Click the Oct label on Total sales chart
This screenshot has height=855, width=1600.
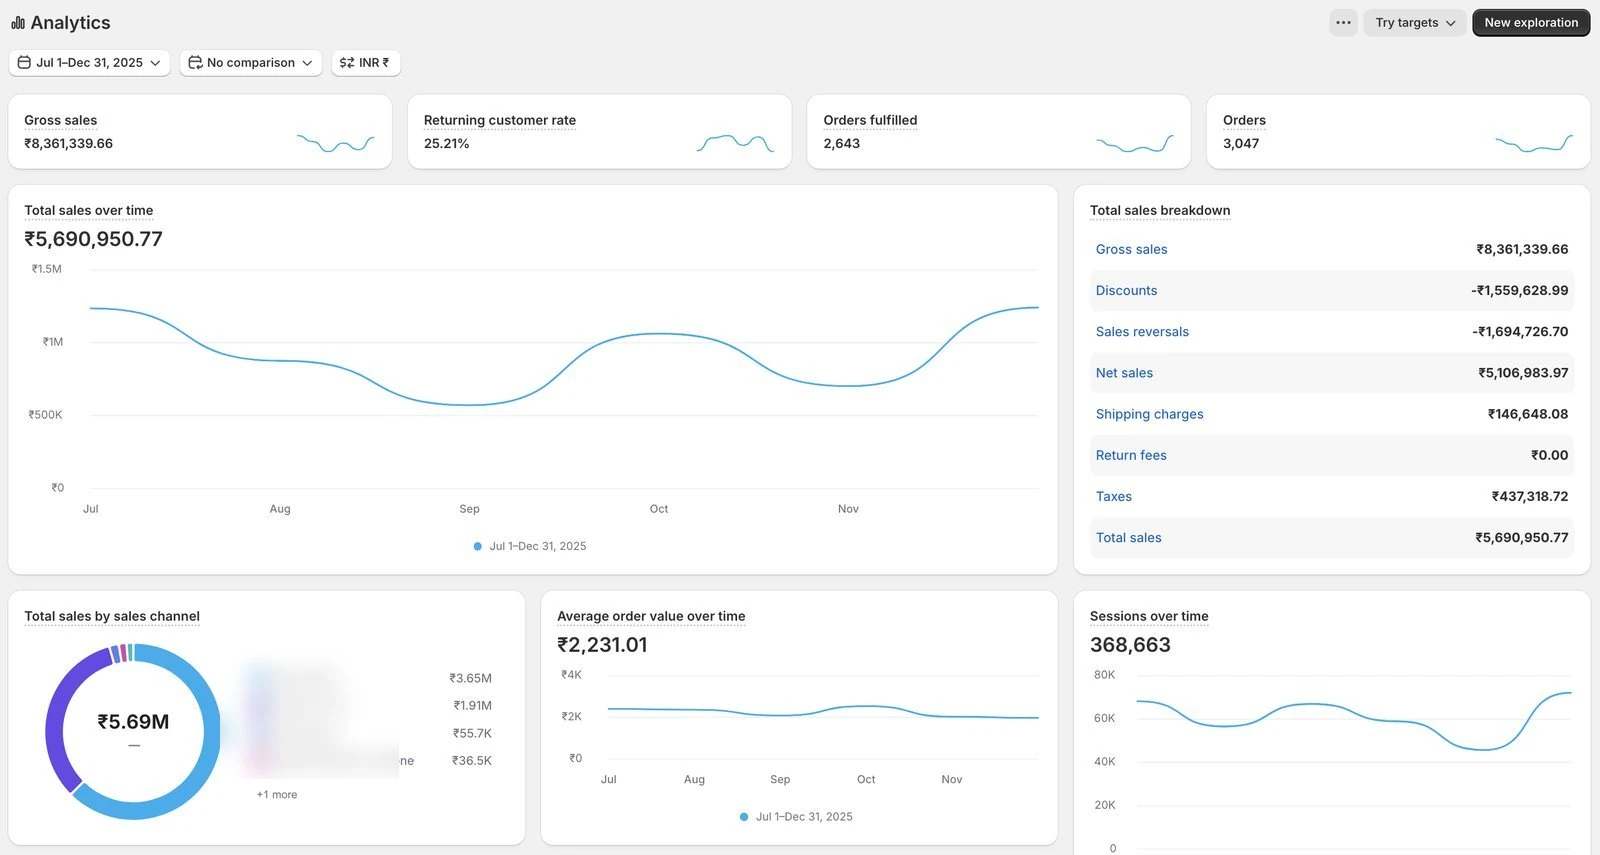pyautogui.click(x=659, y=509)
